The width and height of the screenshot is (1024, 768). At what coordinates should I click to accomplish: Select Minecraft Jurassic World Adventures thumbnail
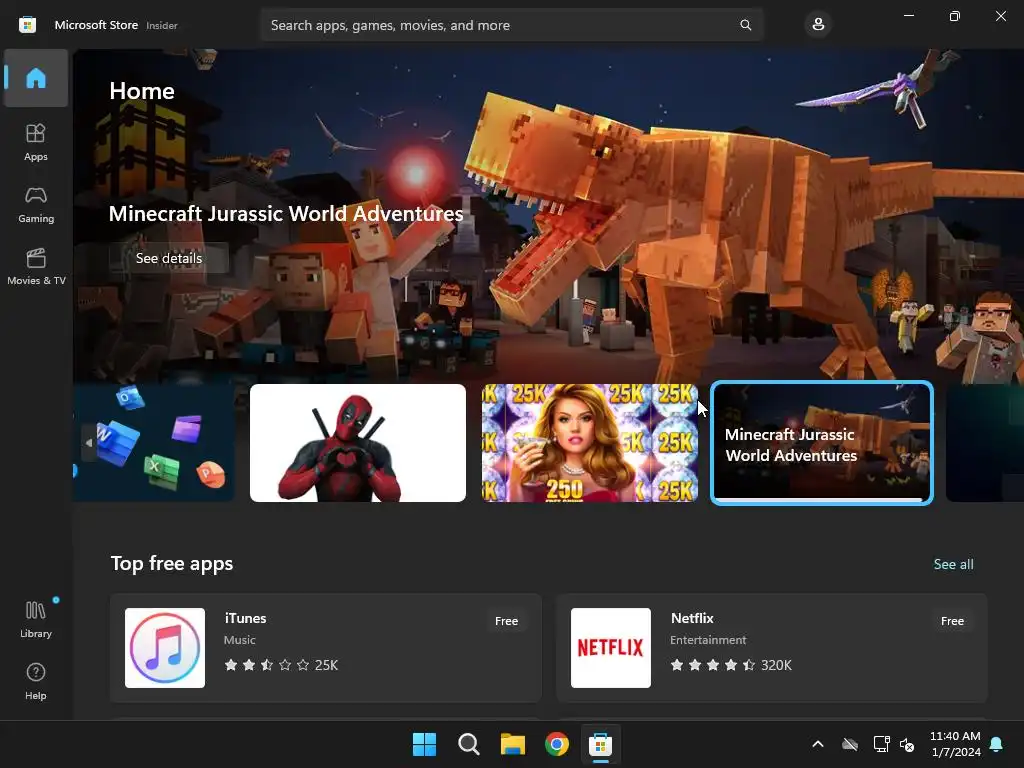click(x=822, y=443)
